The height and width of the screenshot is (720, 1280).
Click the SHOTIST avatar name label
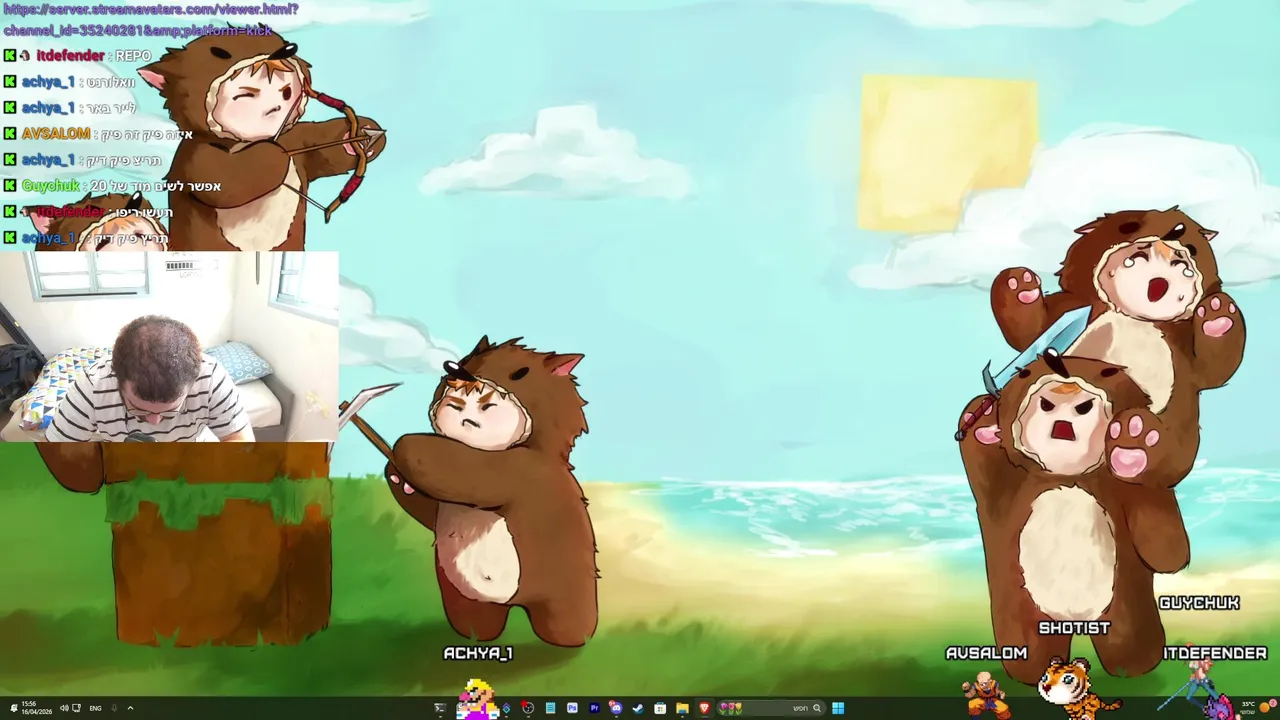pos(1074,628)
